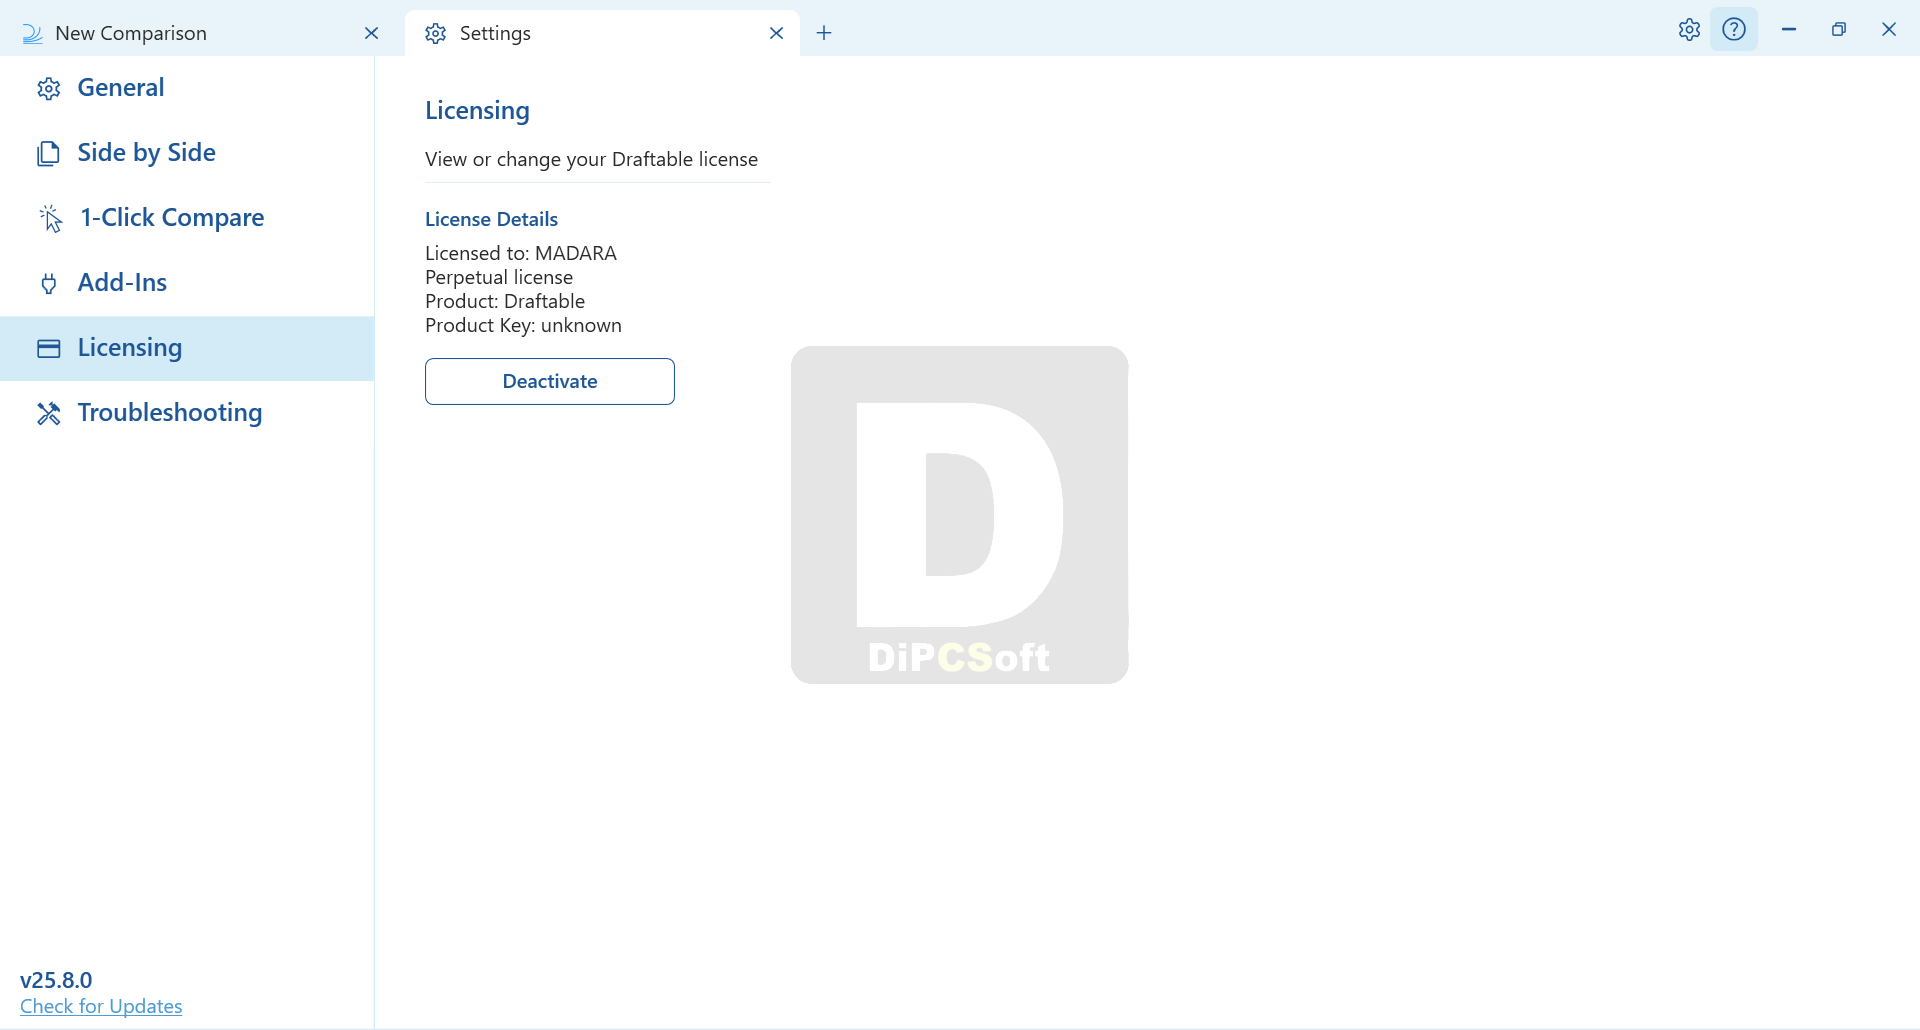
Task: Open the General settings section
Action: click(x=187, y=88)
